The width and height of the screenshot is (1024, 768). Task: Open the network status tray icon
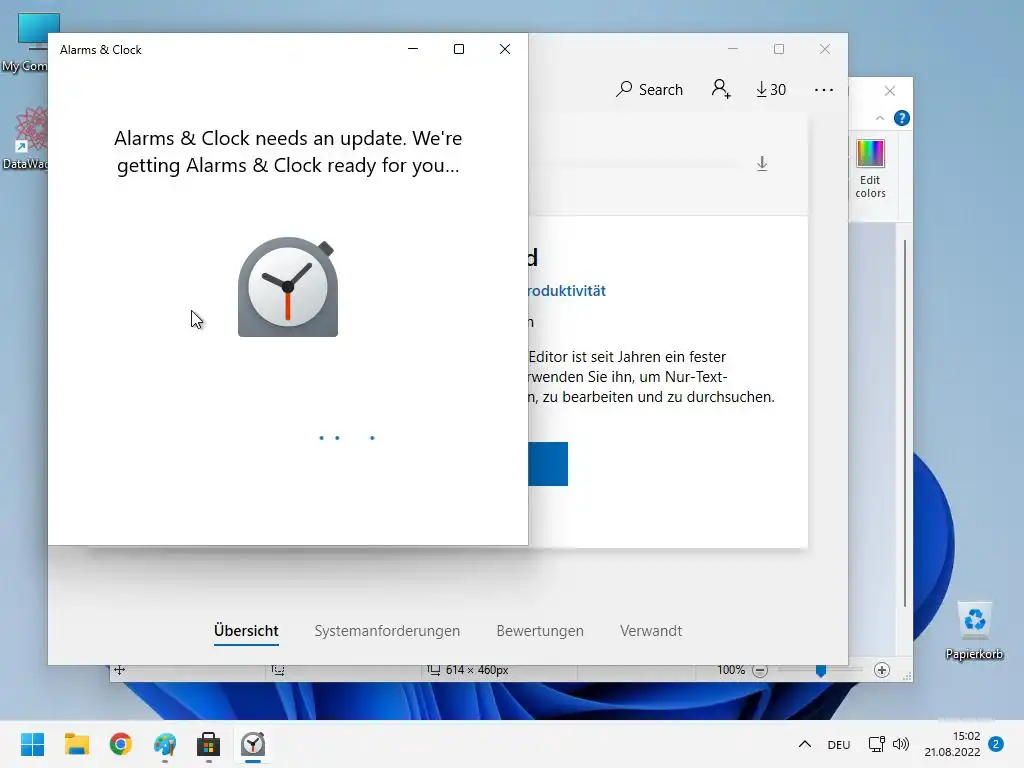click(x=876, y=744)
